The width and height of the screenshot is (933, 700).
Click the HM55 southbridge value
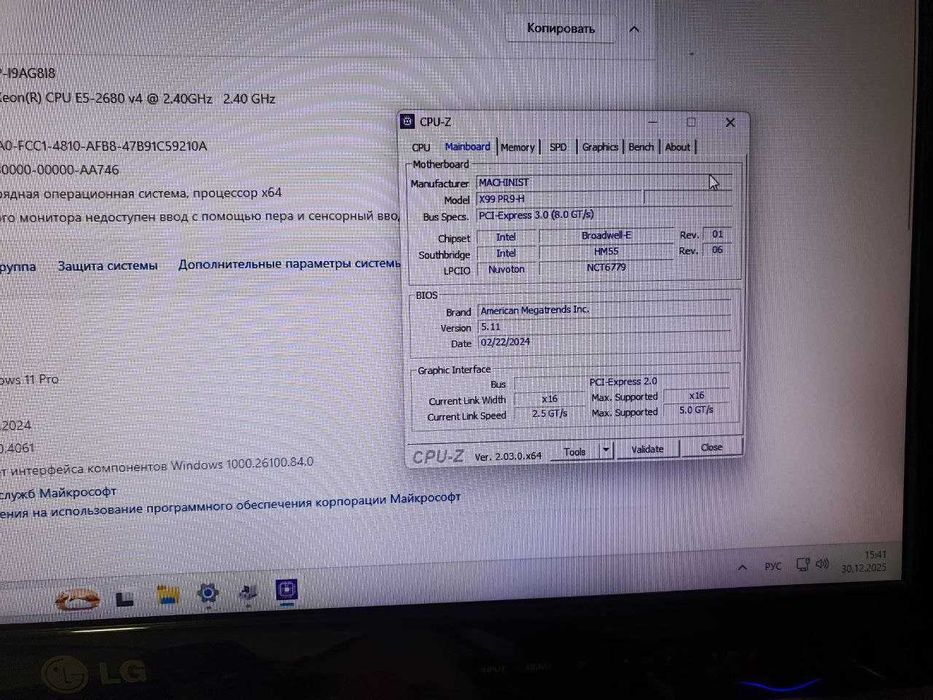click(606, 252)
